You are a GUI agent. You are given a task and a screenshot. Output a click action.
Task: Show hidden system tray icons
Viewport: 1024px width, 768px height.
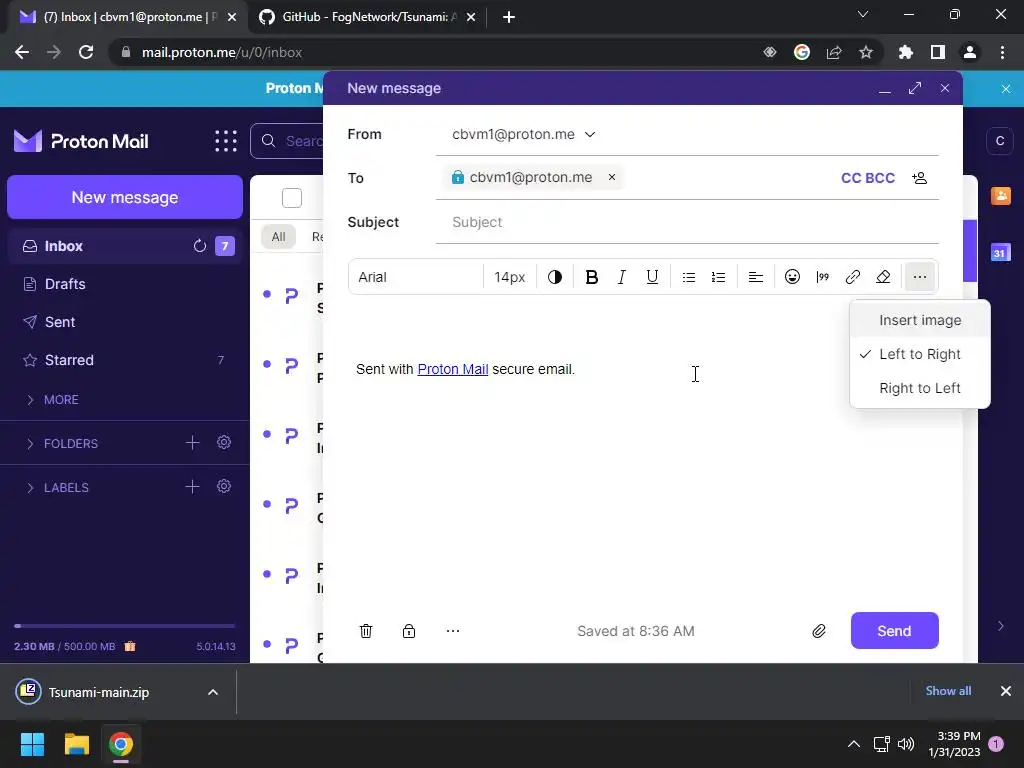(x=854, y=744)
